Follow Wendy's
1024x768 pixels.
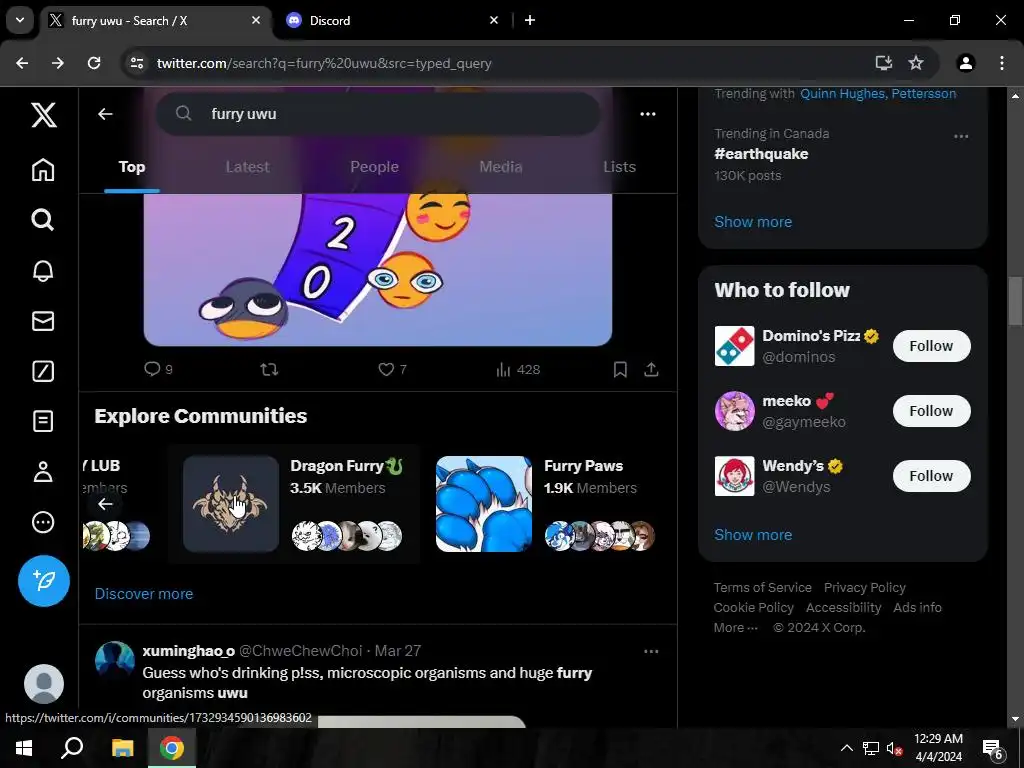[x=931, y=475]
